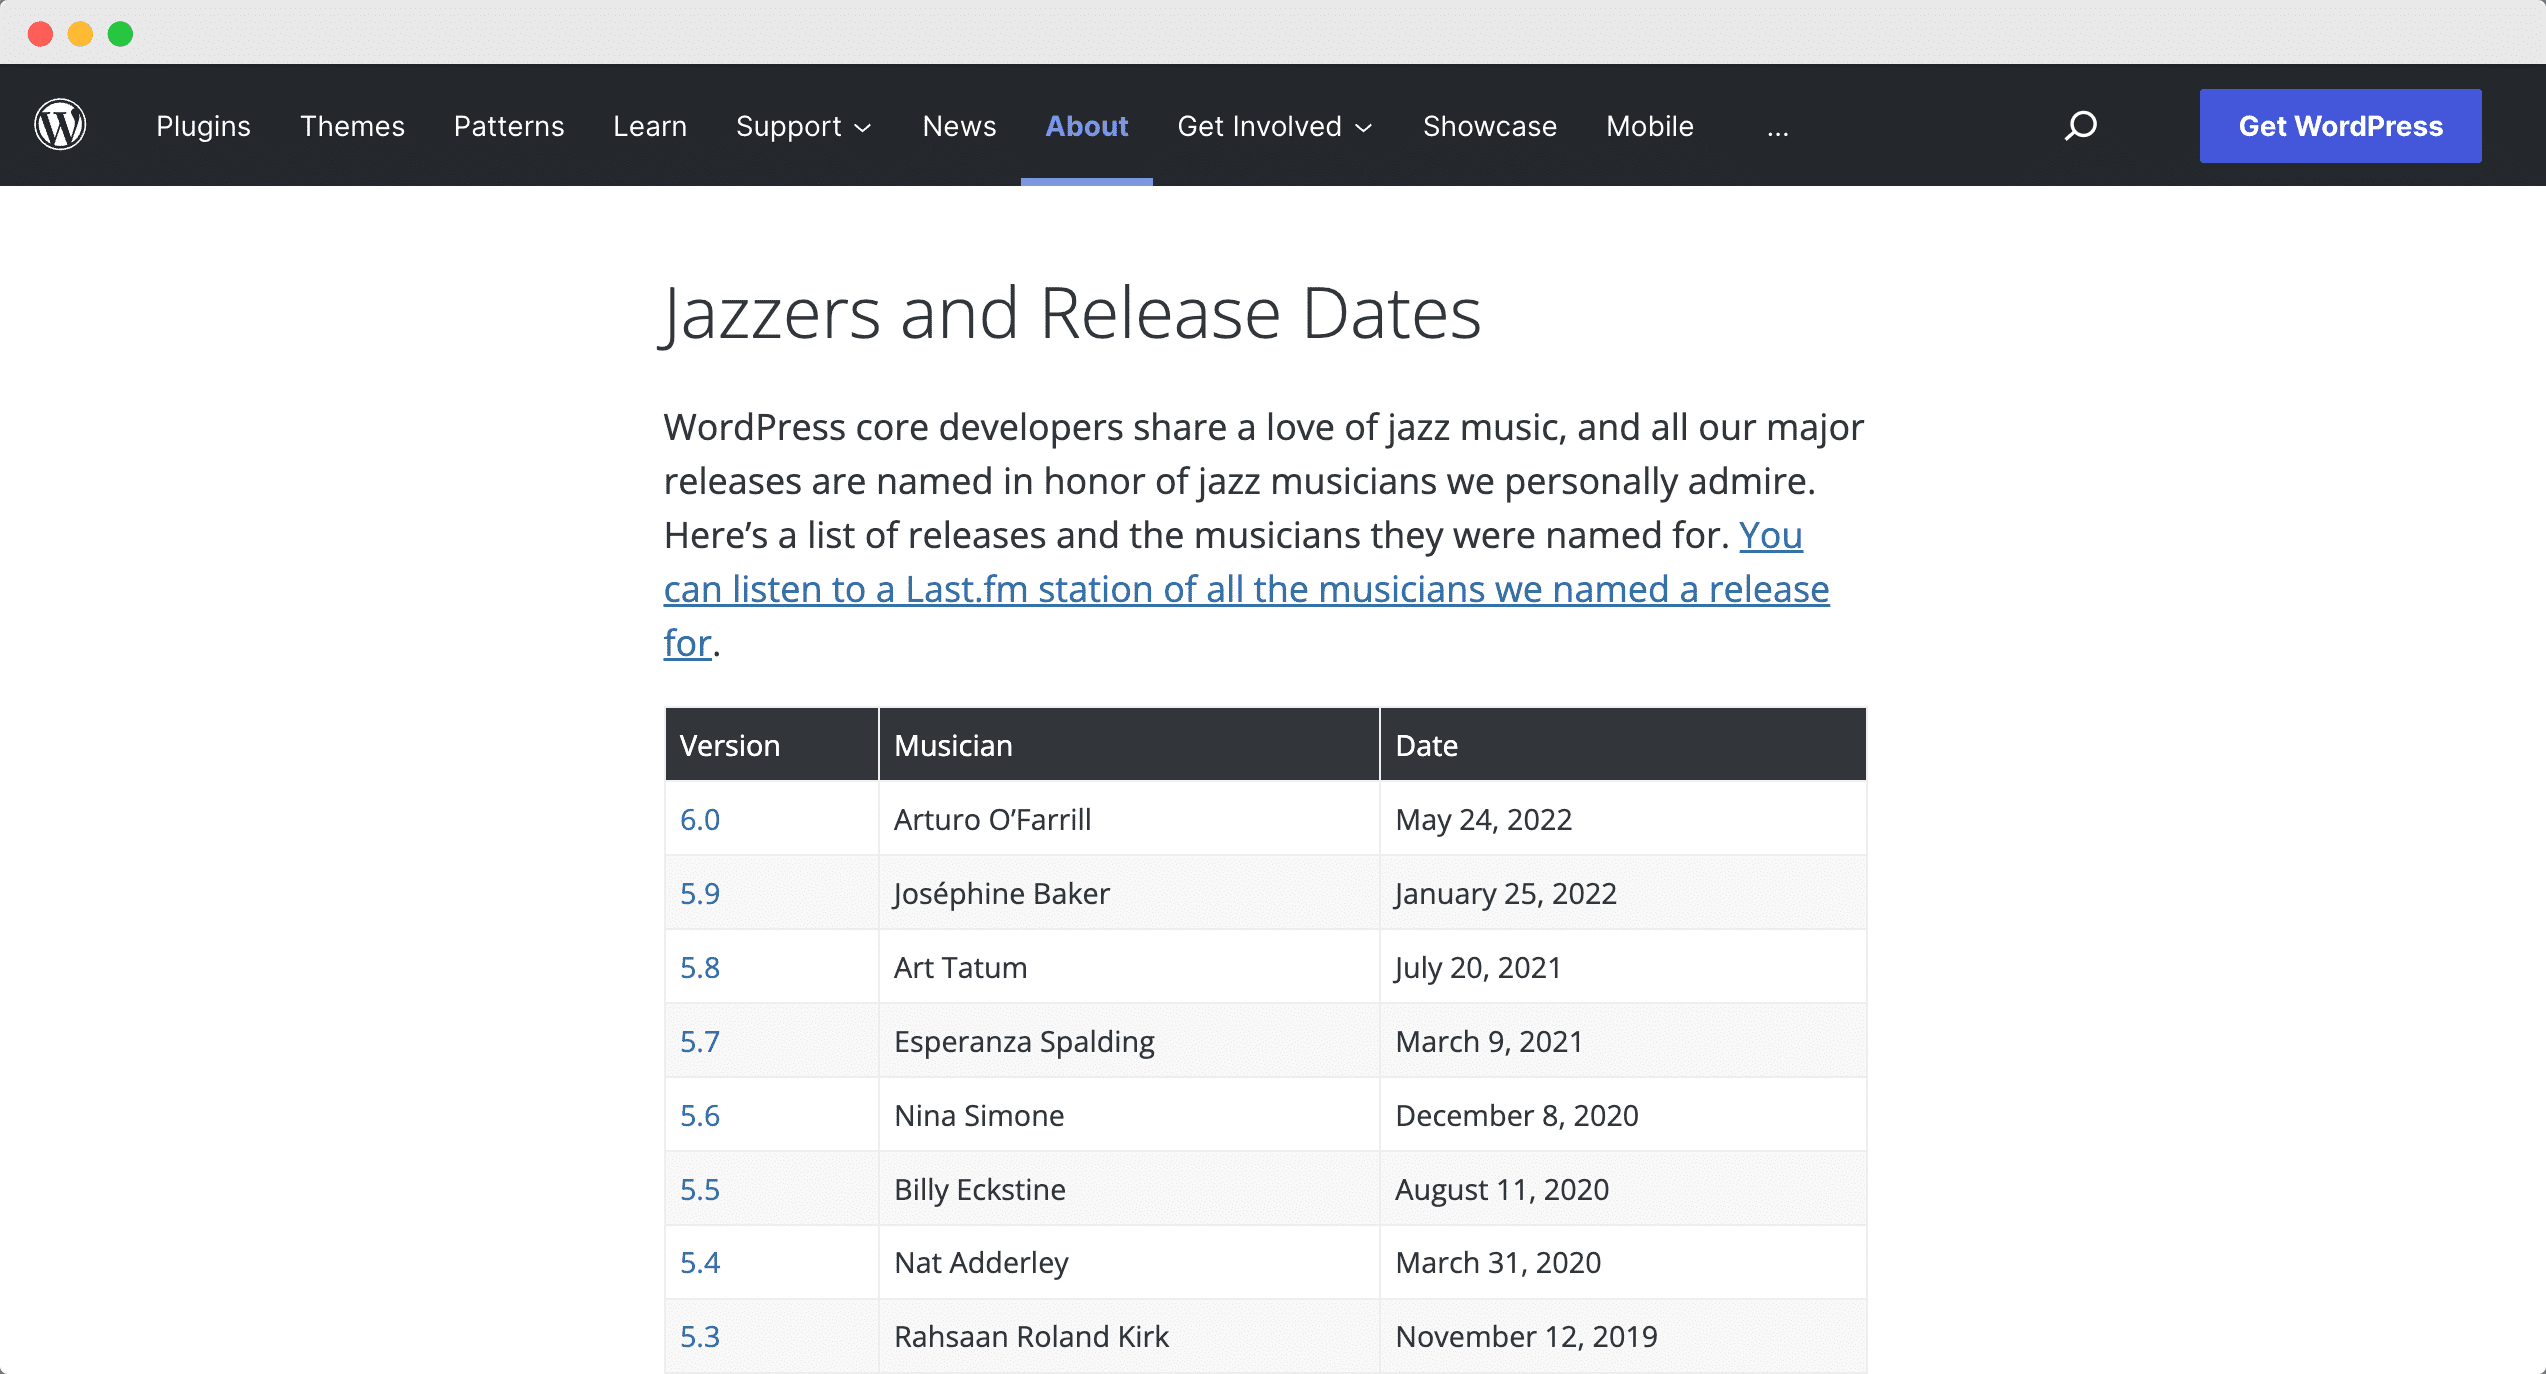The image size is (2546, 1374).
Task: Click the Jazzers and Release Dates heading
Action: pos(1070,313)
